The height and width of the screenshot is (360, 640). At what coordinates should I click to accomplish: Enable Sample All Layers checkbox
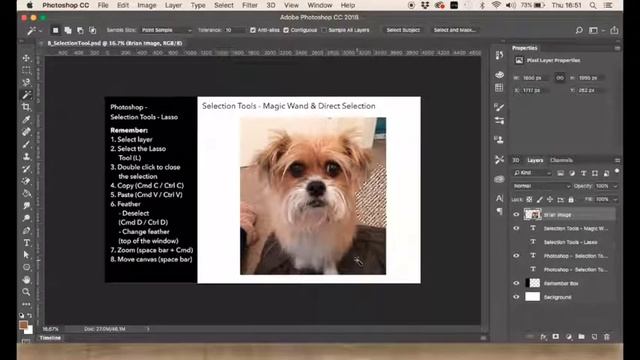324,30
